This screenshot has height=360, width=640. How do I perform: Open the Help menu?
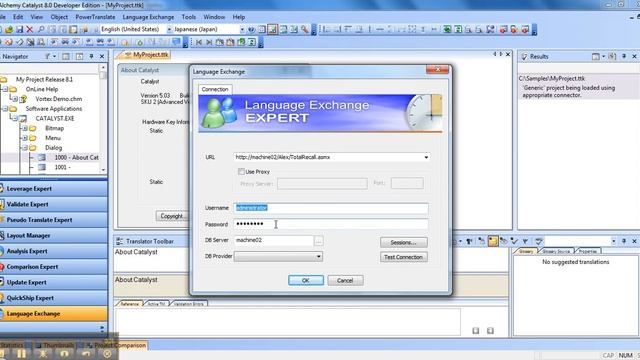(239, 17)
